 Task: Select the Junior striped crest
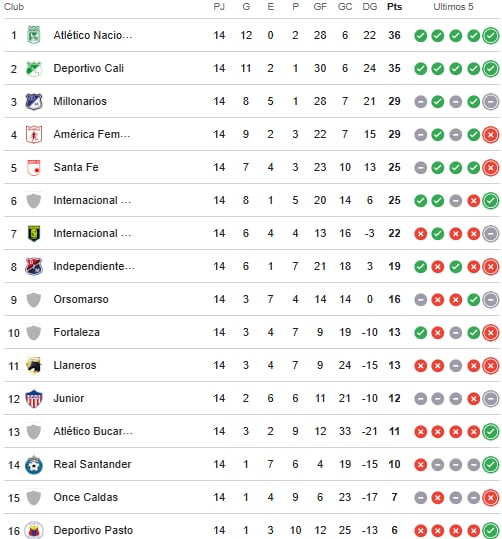(x=34, y=398)
